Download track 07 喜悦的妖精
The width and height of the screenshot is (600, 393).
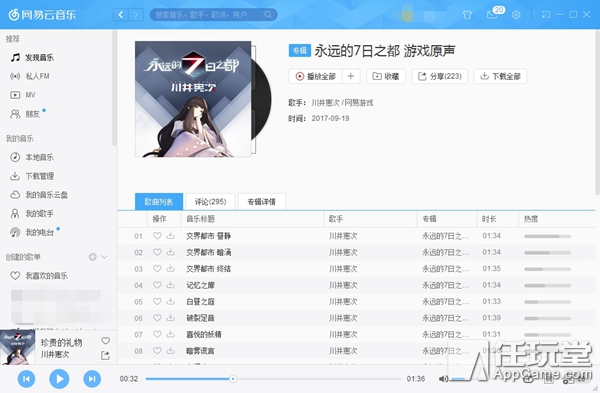click(171, 334)
